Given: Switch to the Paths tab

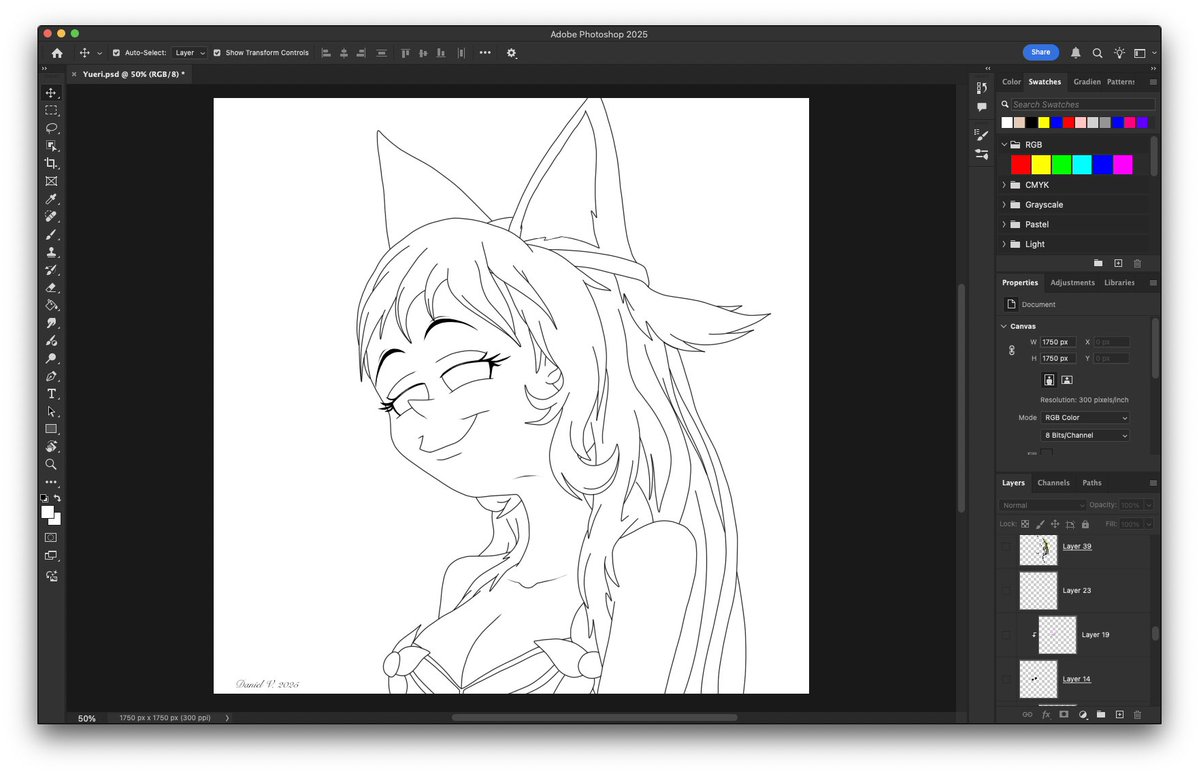Looking at the screenshot, I should [1092, 483].
